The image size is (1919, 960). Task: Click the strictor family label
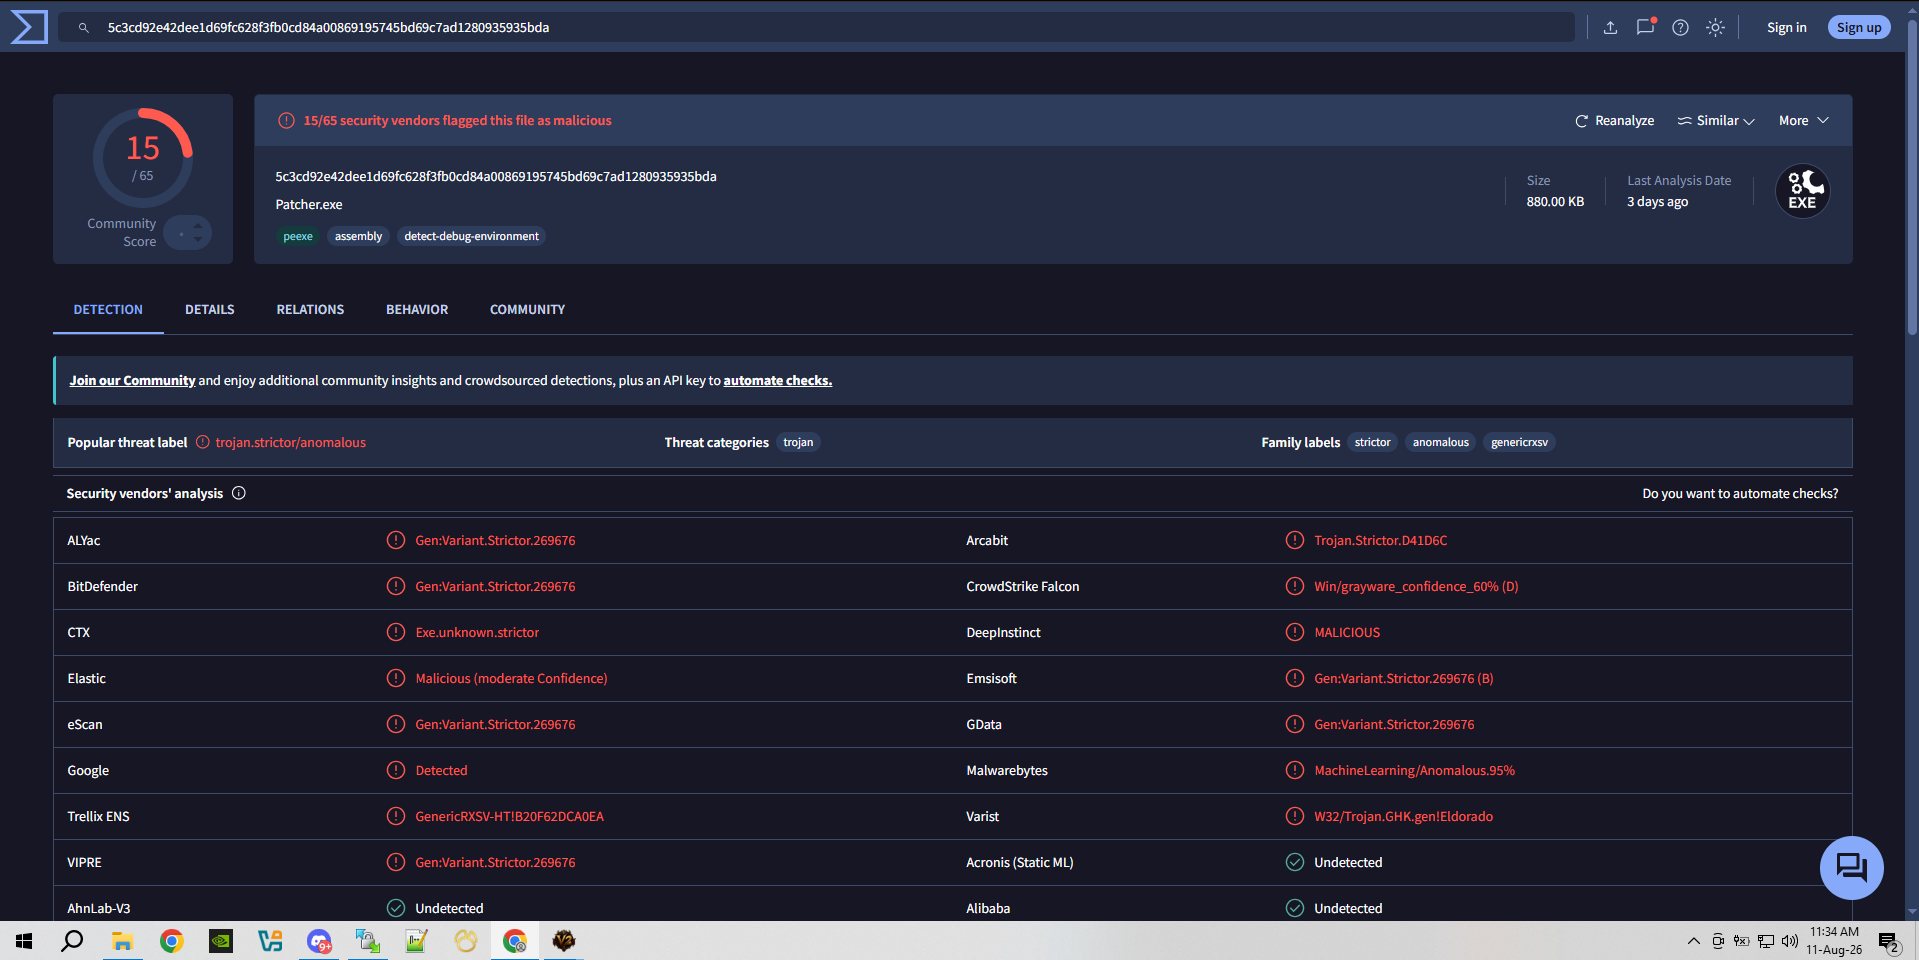(1372, 443)
